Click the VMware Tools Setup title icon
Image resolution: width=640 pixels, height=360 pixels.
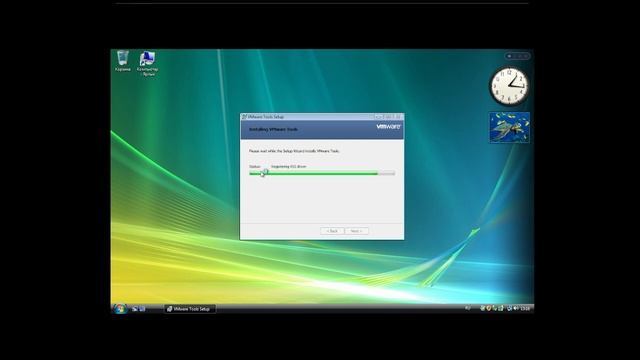click(x=244, y=117)
